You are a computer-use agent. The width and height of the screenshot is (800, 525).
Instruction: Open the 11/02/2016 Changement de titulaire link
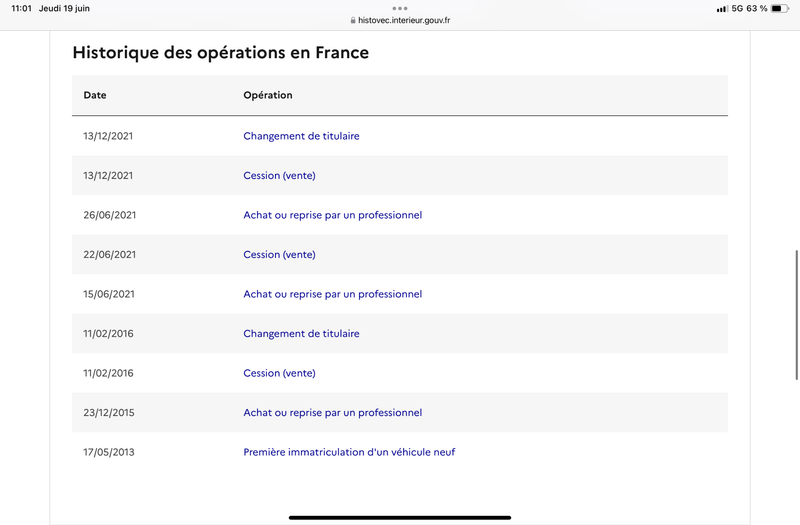point(301,333)
